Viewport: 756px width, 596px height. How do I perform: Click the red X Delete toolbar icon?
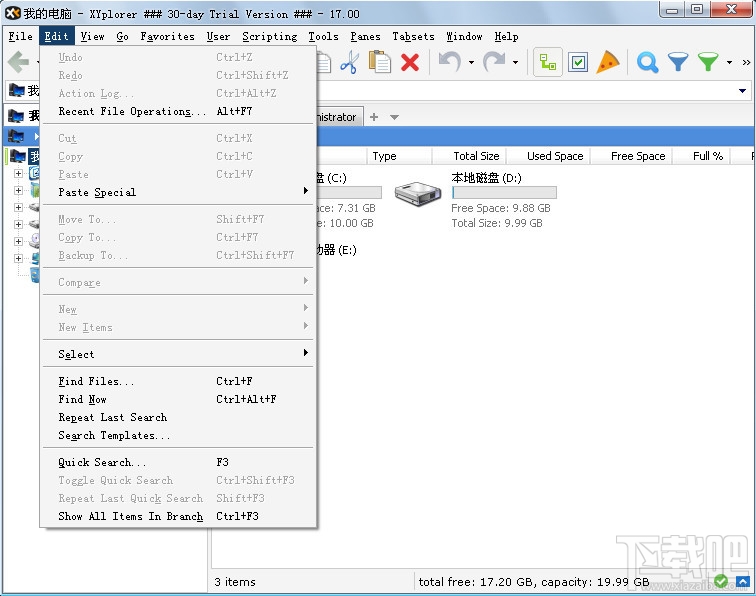point(410,63)
